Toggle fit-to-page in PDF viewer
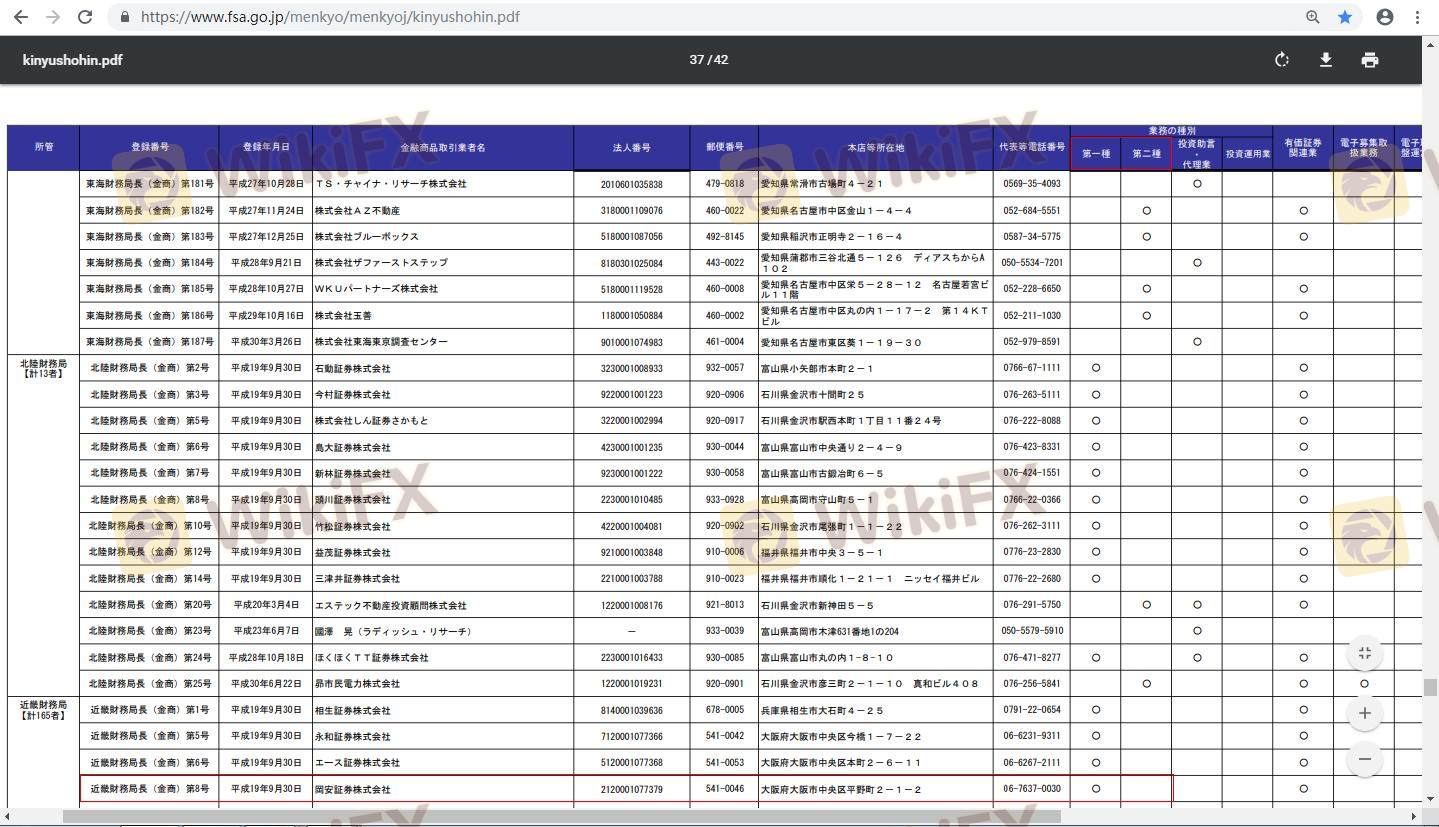This screenshot has height=827, width=1439. [x=1365, y=654]
